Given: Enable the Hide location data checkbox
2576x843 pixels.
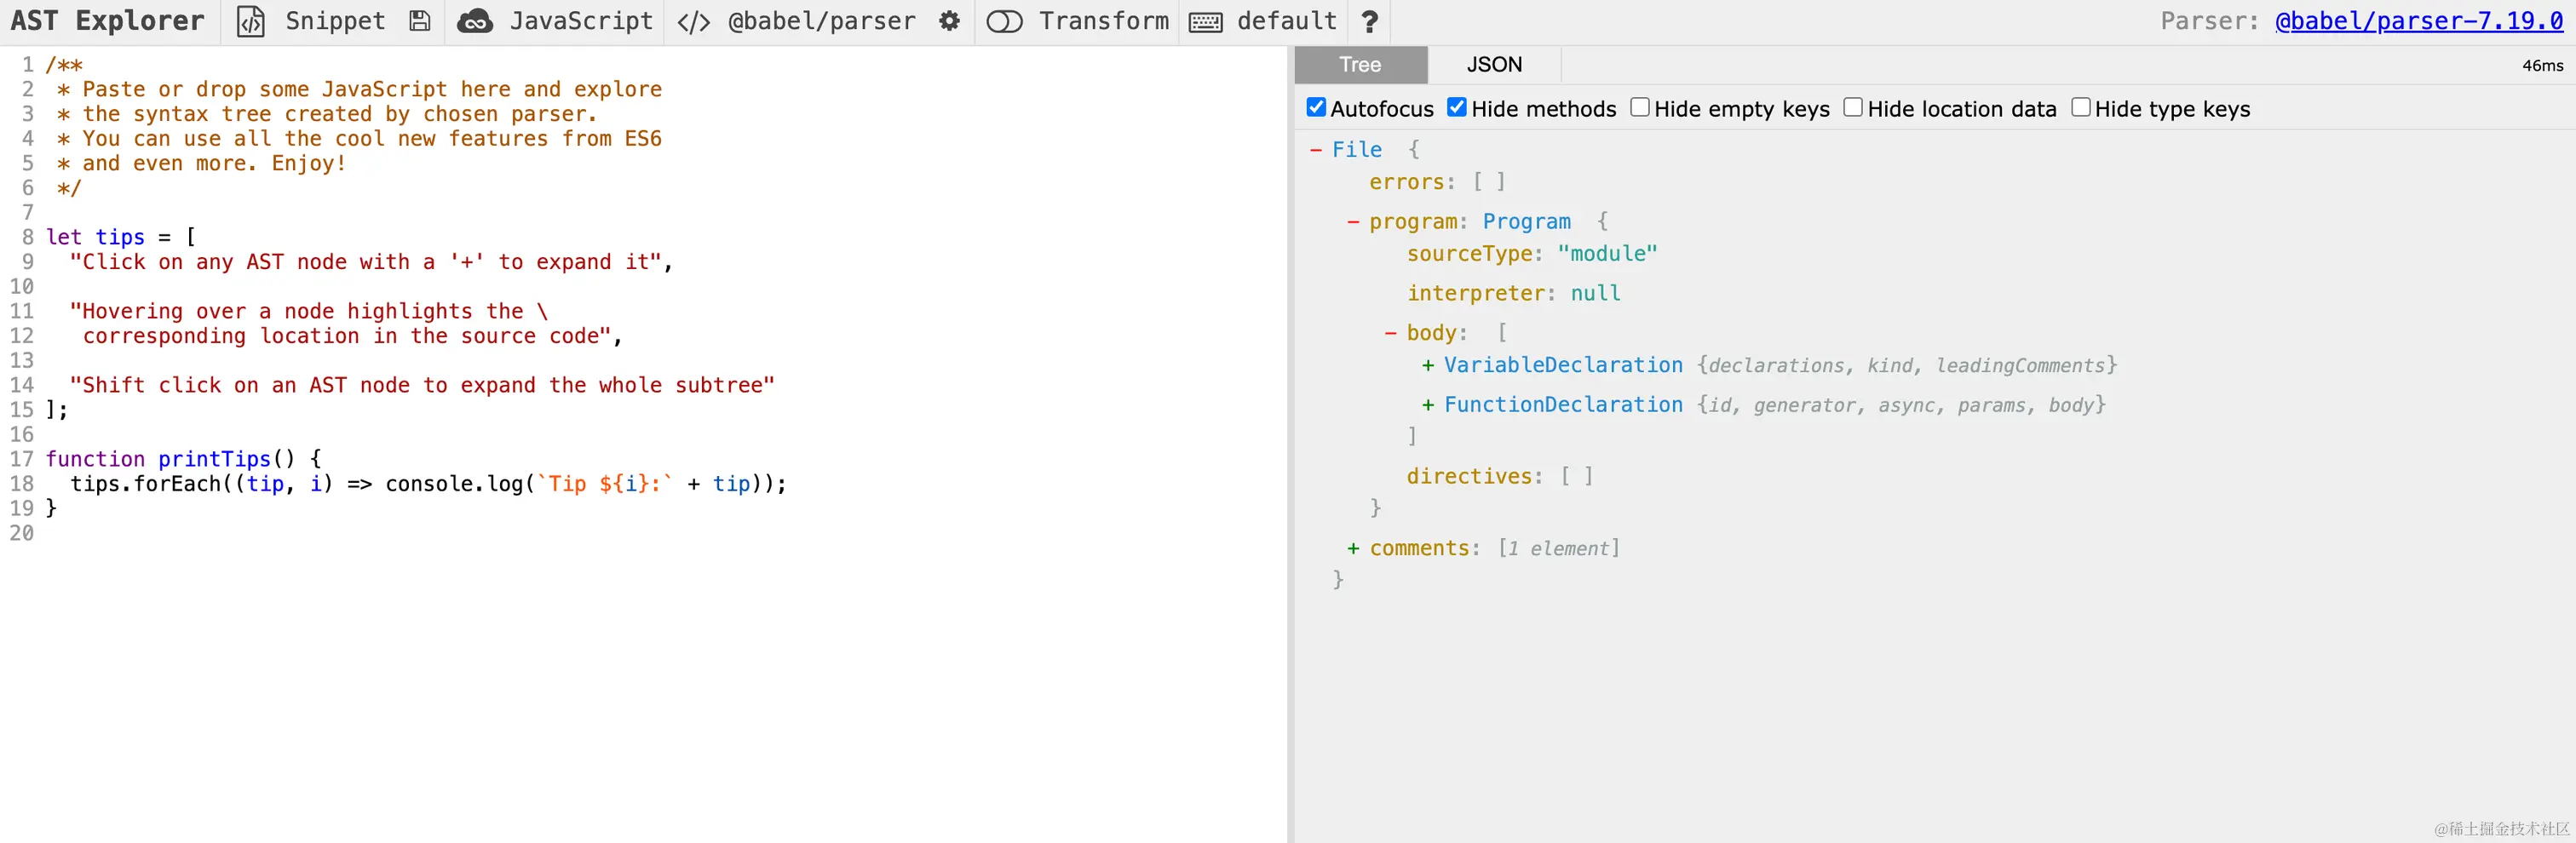Looking at the screenshot, I should click(1853, 108).
